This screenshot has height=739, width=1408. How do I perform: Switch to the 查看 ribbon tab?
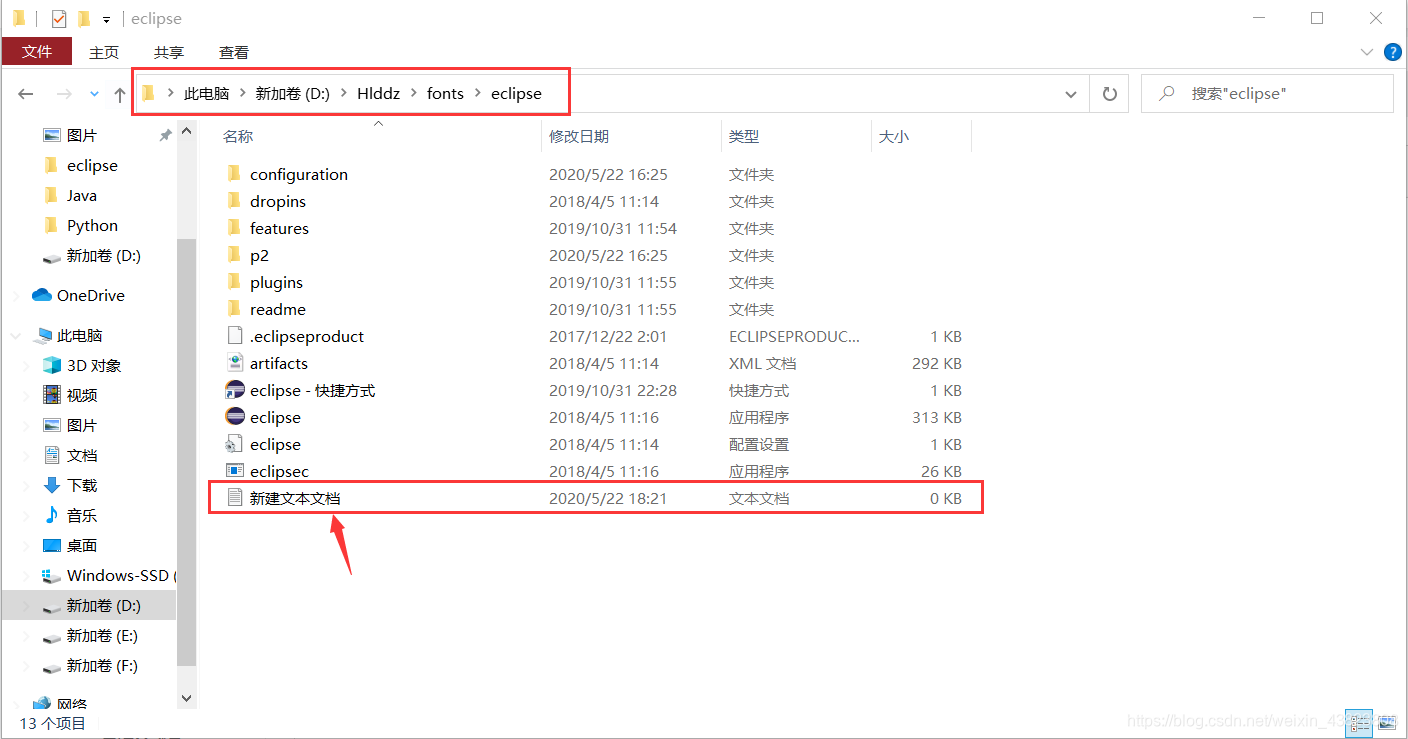tap(234, 52)
